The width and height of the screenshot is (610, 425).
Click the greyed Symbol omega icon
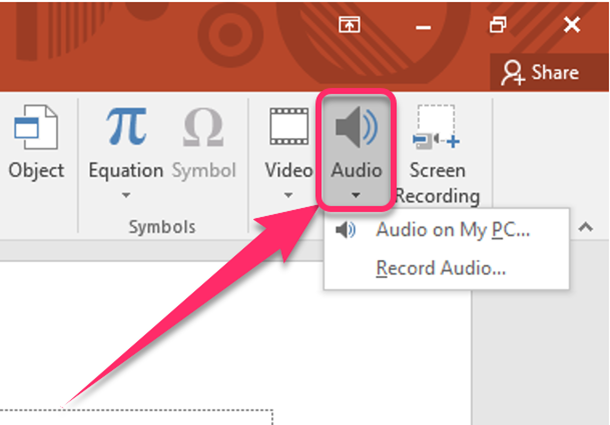(203, 127)
